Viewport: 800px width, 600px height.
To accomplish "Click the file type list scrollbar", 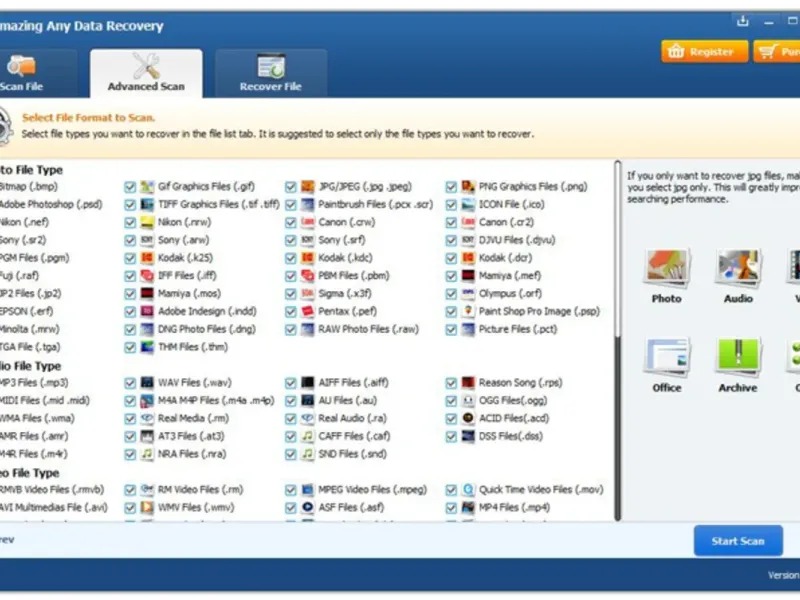I will [x=617, y=341].
